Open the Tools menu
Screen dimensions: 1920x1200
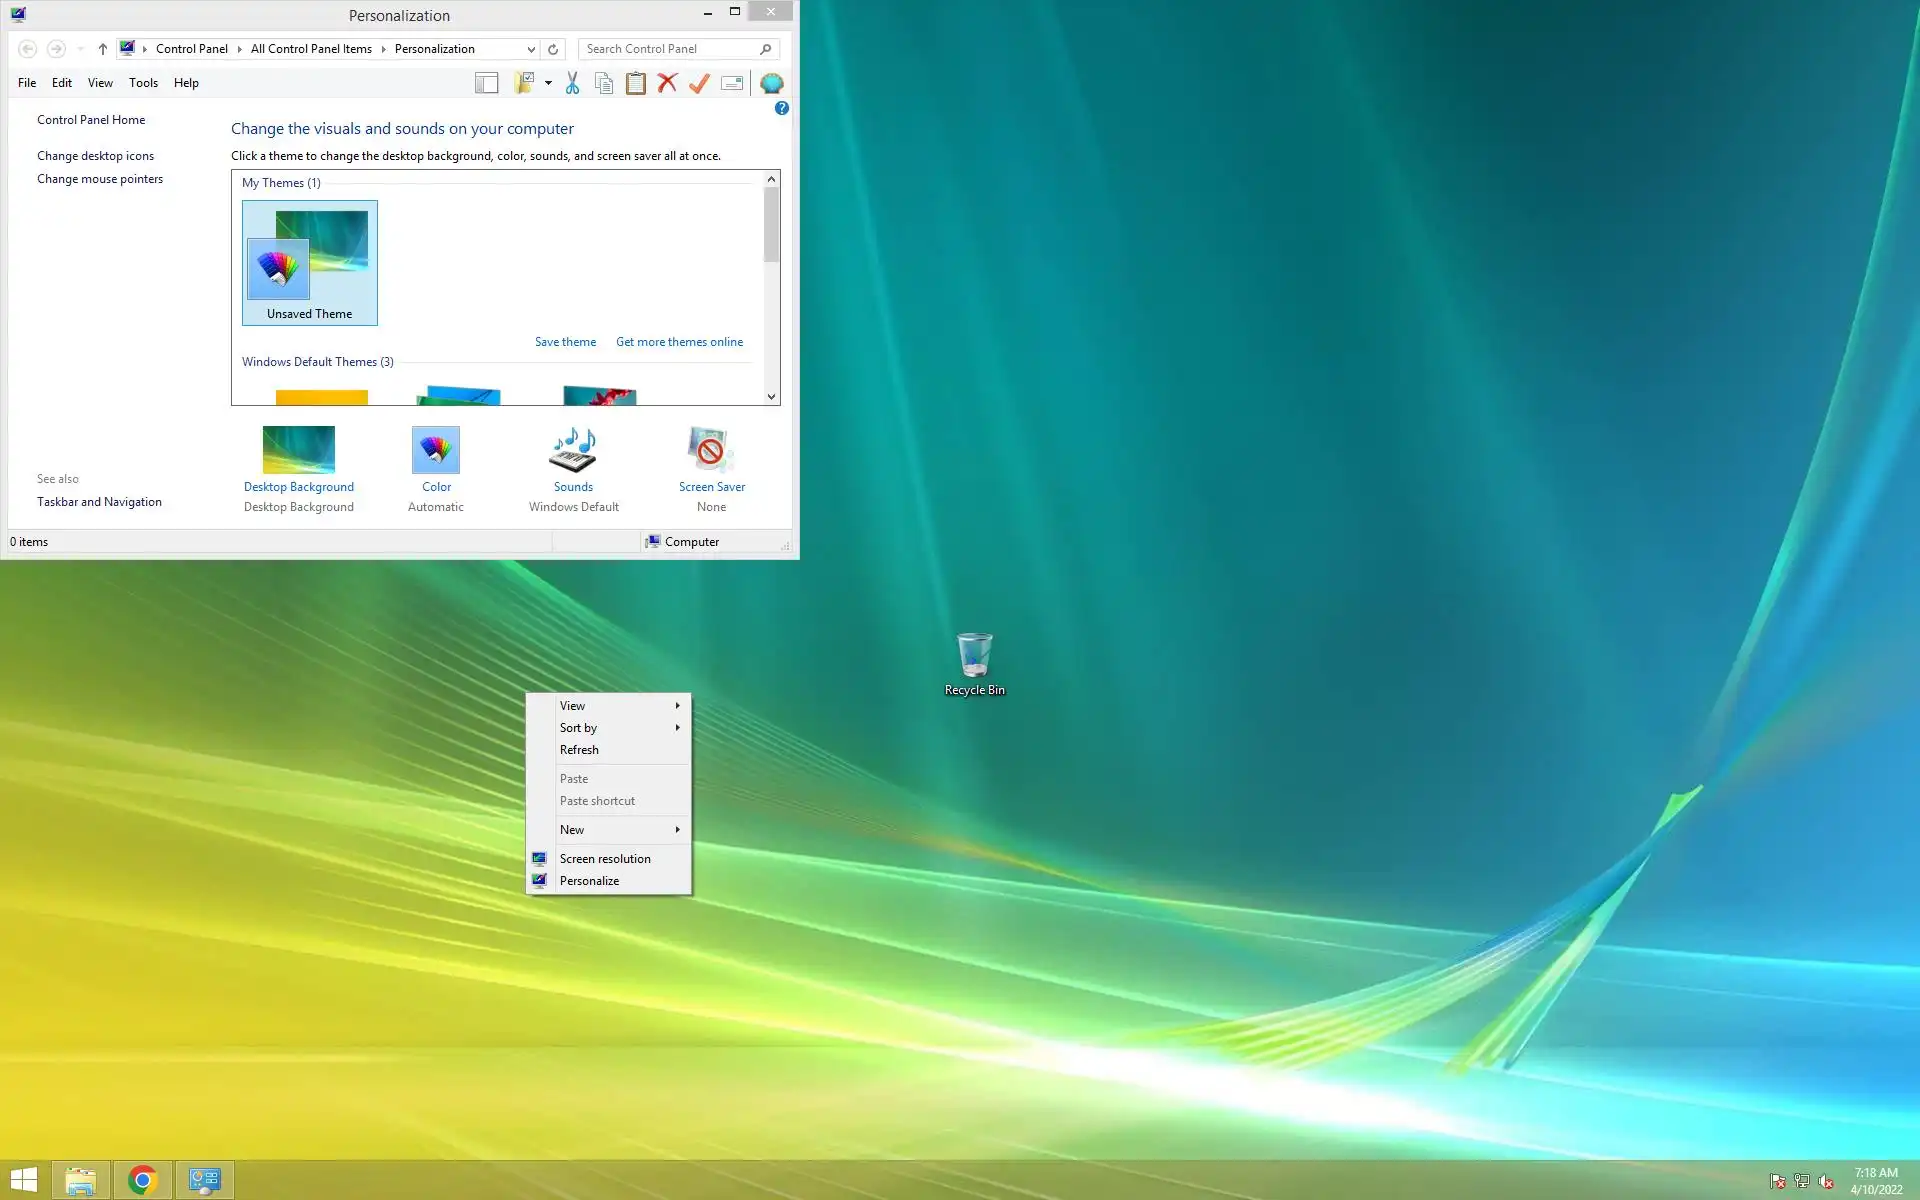pos(143,83)
